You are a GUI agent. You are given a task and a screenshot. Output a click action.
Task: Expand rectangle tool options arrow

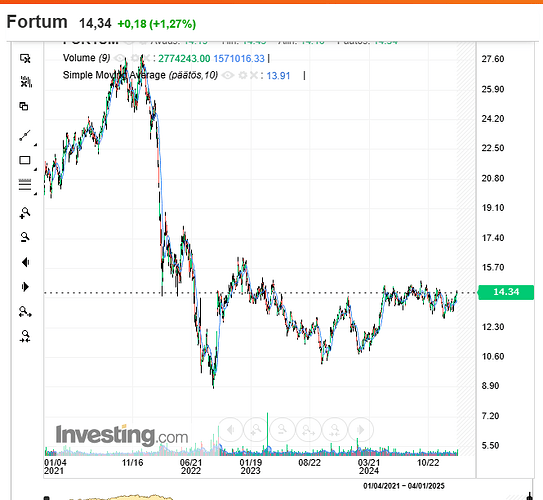click(35, 169)
